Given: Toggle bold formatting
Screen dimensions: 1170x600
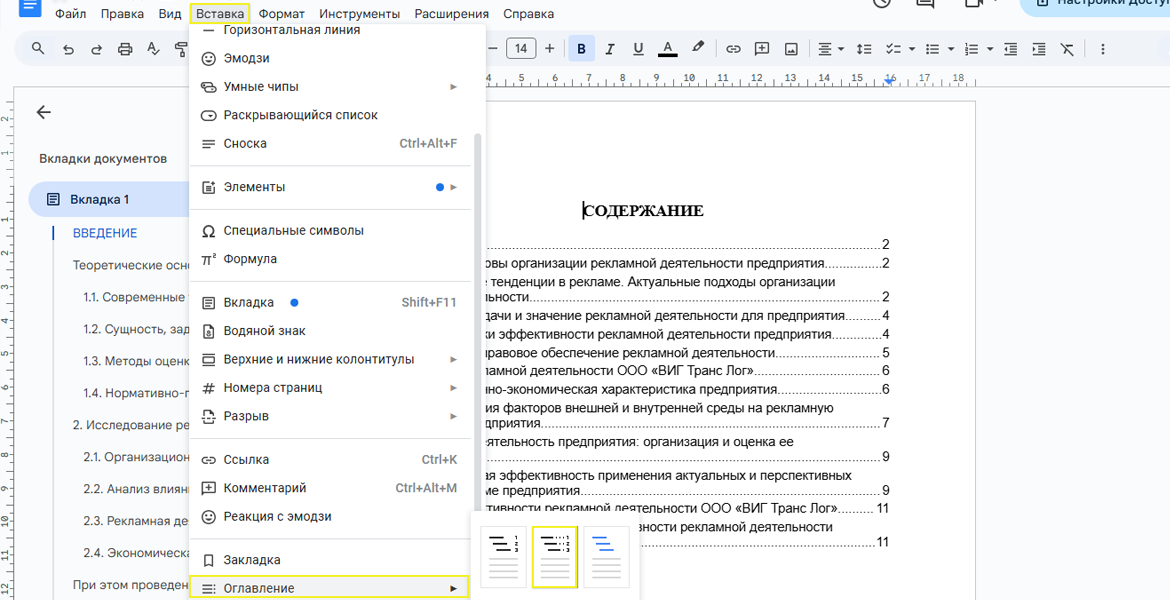Looking at the screenshot, I should point(581,49).
